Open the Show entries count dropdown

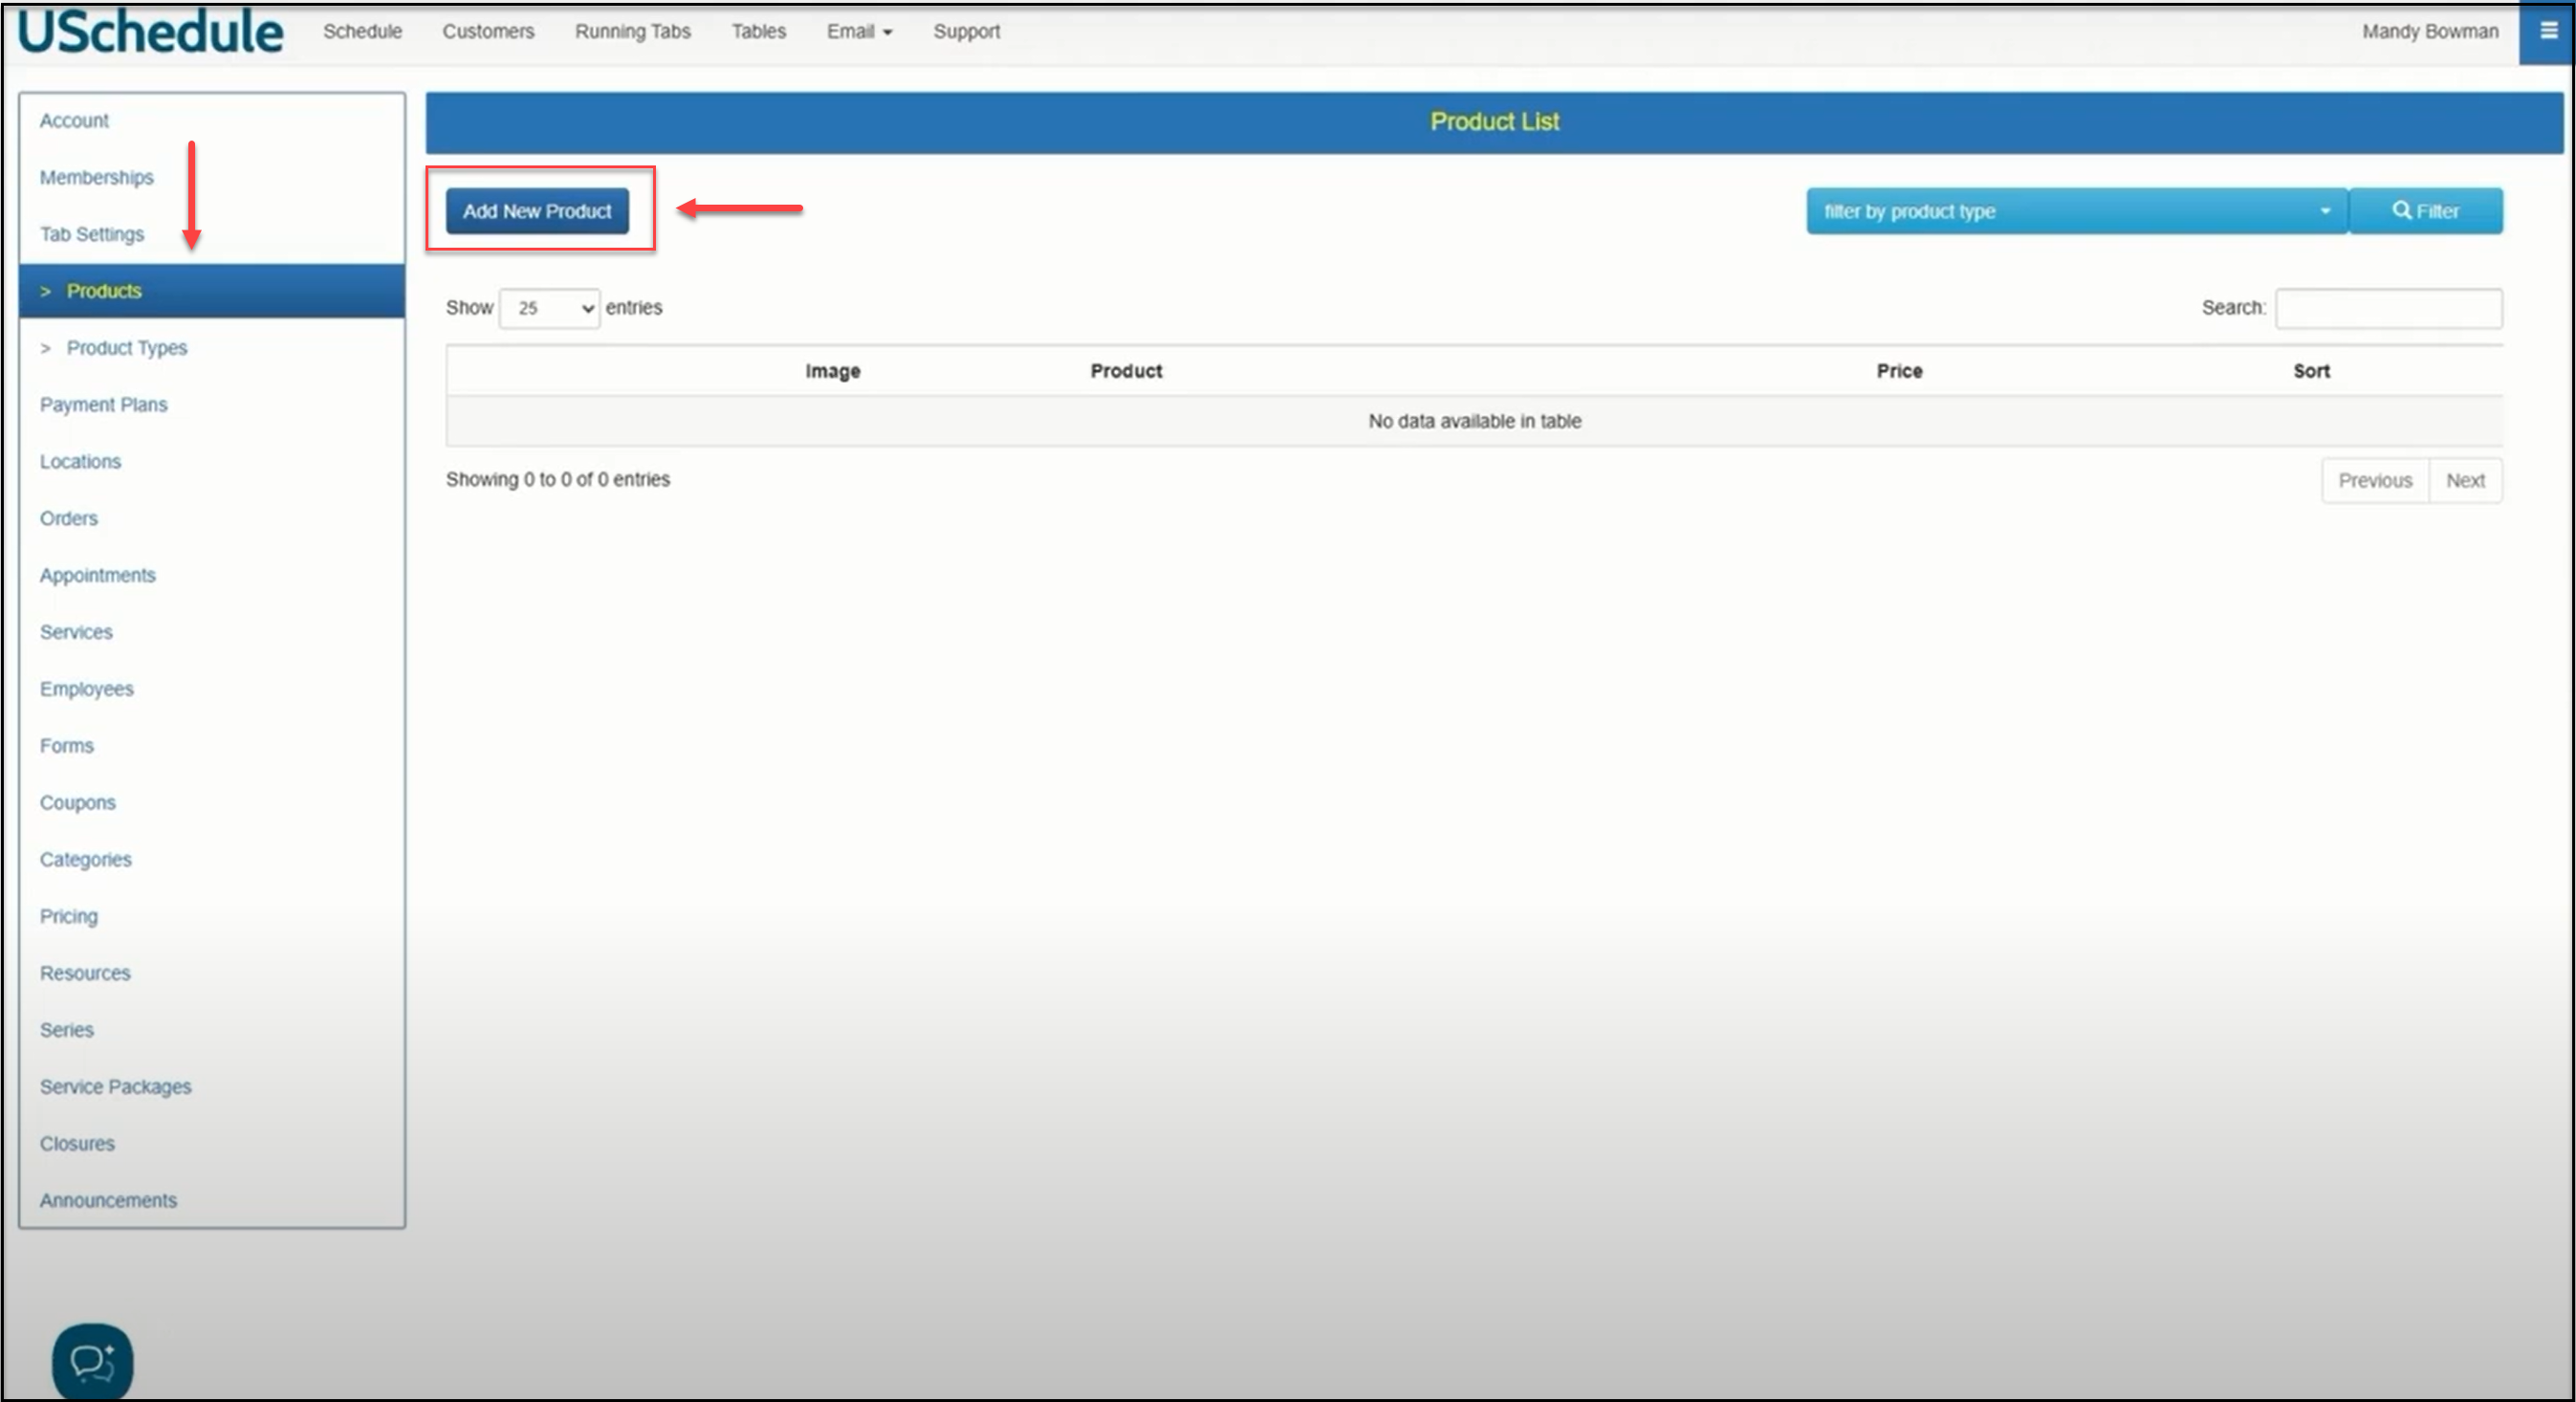point(549,308)
